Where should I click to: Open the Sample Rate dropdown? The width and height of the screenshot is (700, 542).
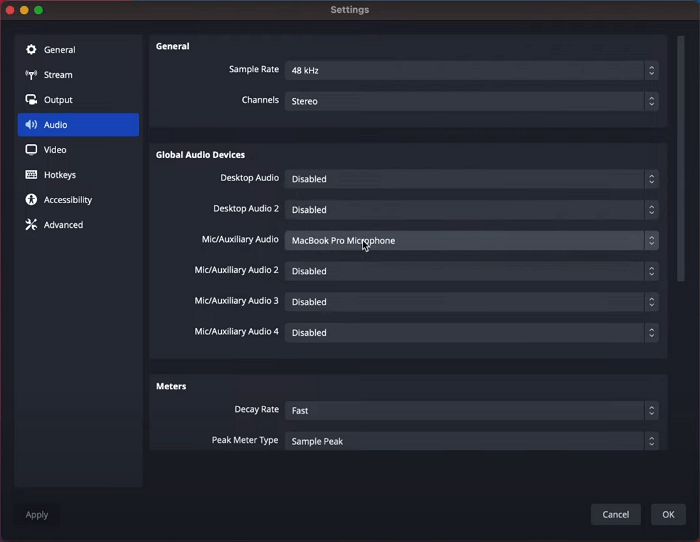pos(471,71)
